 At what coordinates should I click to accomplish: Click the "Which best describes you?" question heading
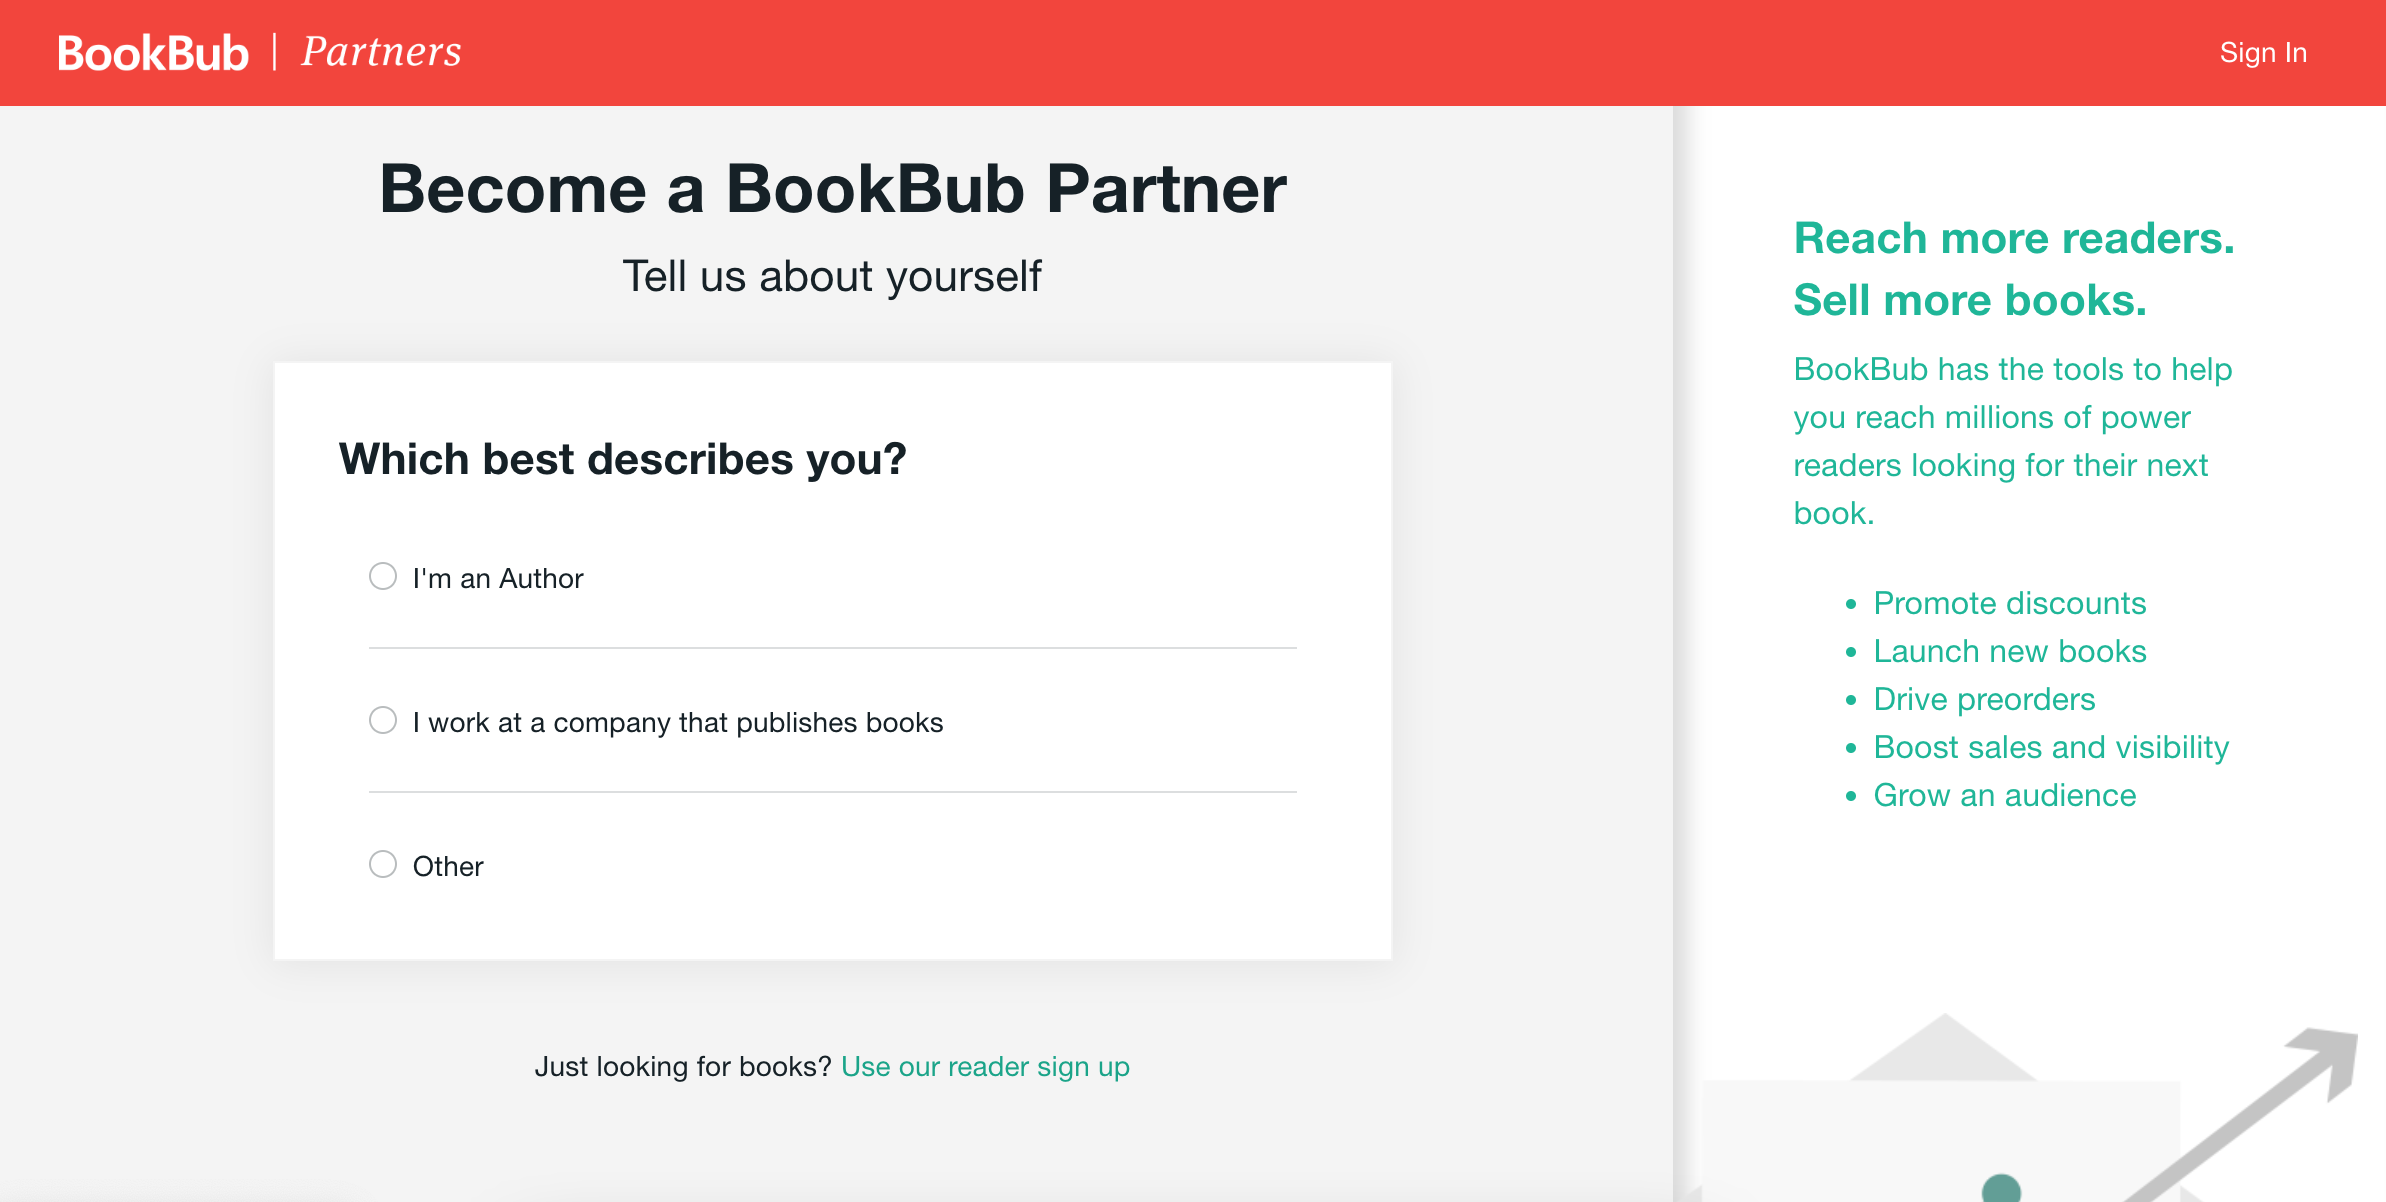tap(621, 458)
